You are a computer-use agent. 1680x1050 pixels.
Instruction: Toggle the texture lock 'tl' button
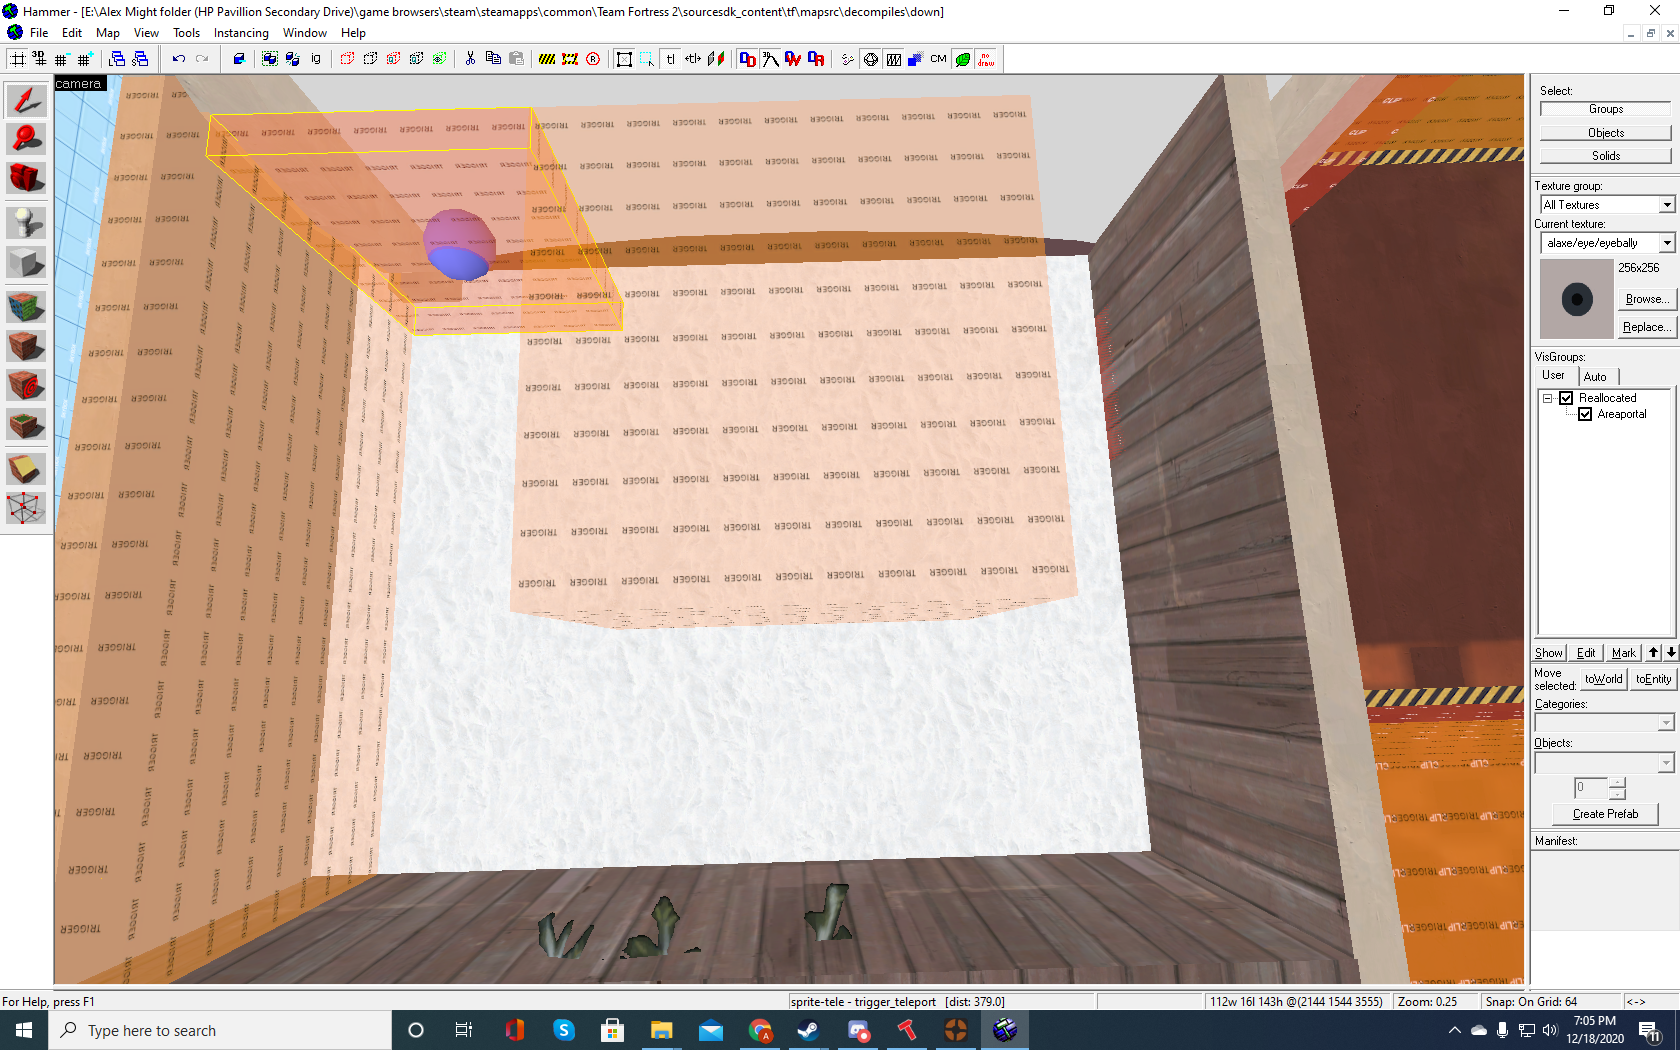pos(670,59)
